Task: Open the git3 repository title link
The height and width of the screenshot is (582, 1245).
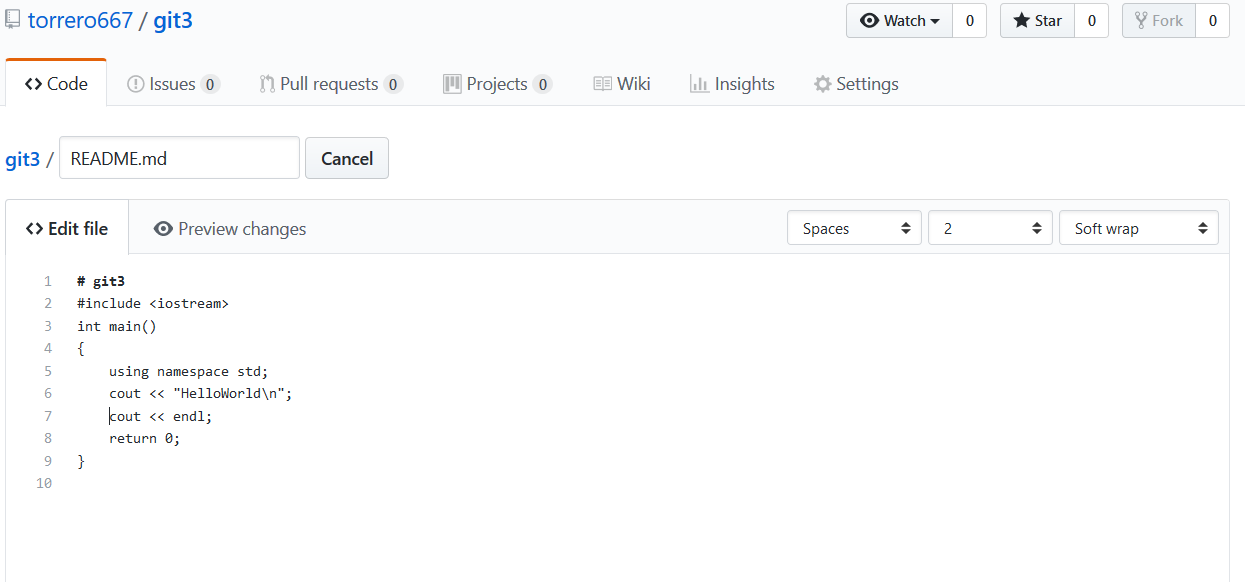Action: point(173,20)
